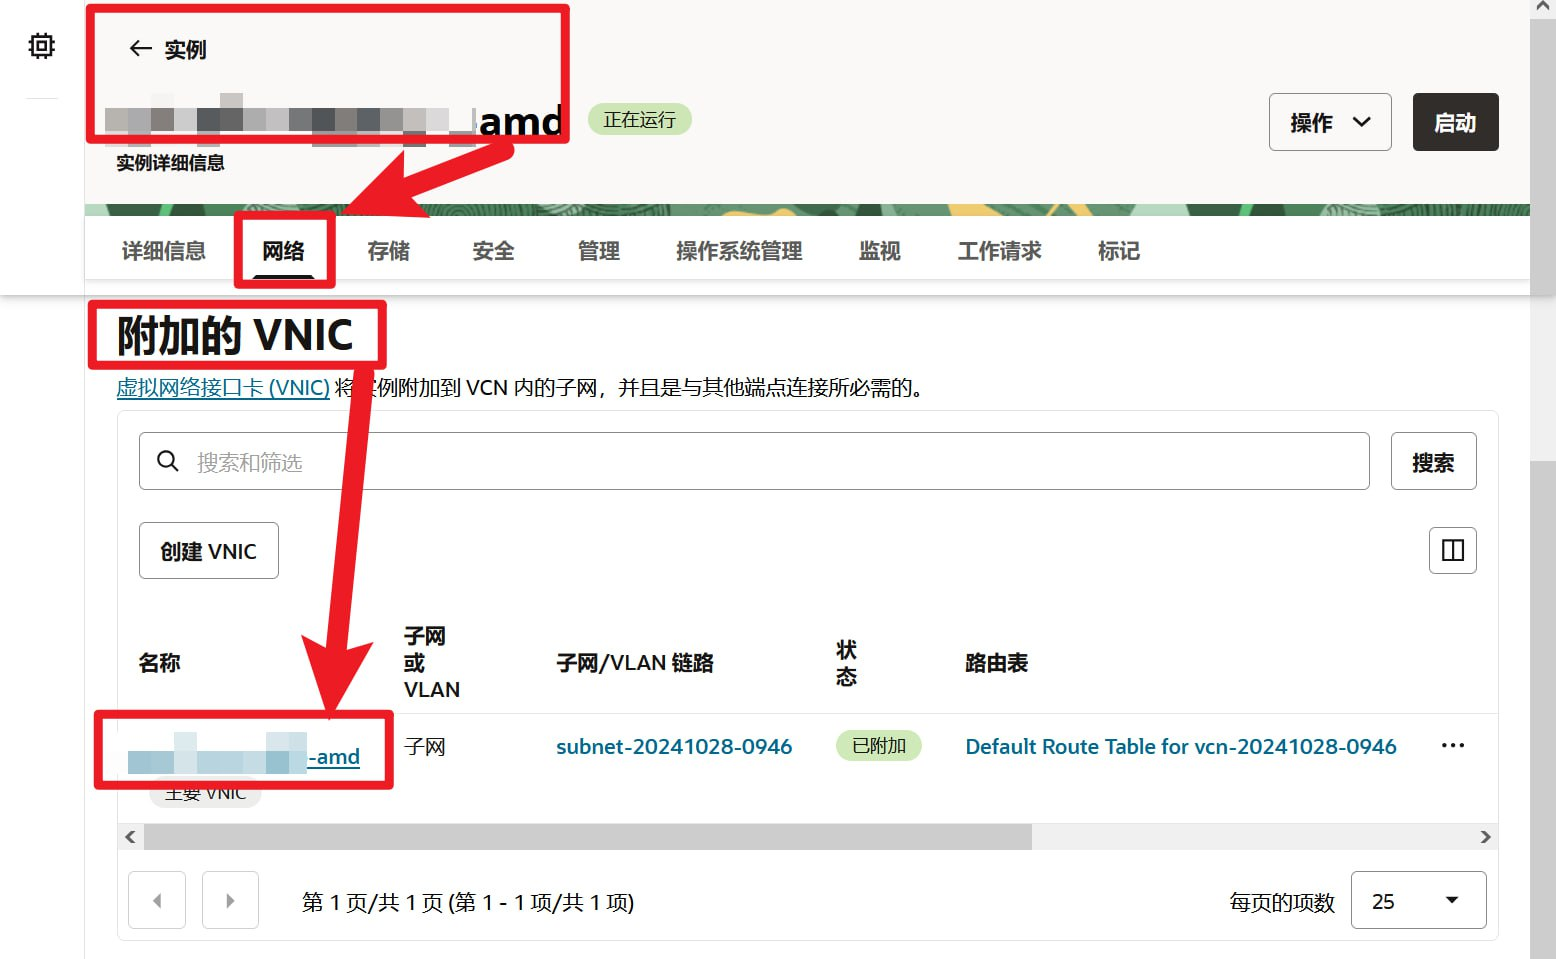The width and height of the screenshot is (1556, 959).
Task: Click the magnifier icon in search box
Action: [168, 461]
